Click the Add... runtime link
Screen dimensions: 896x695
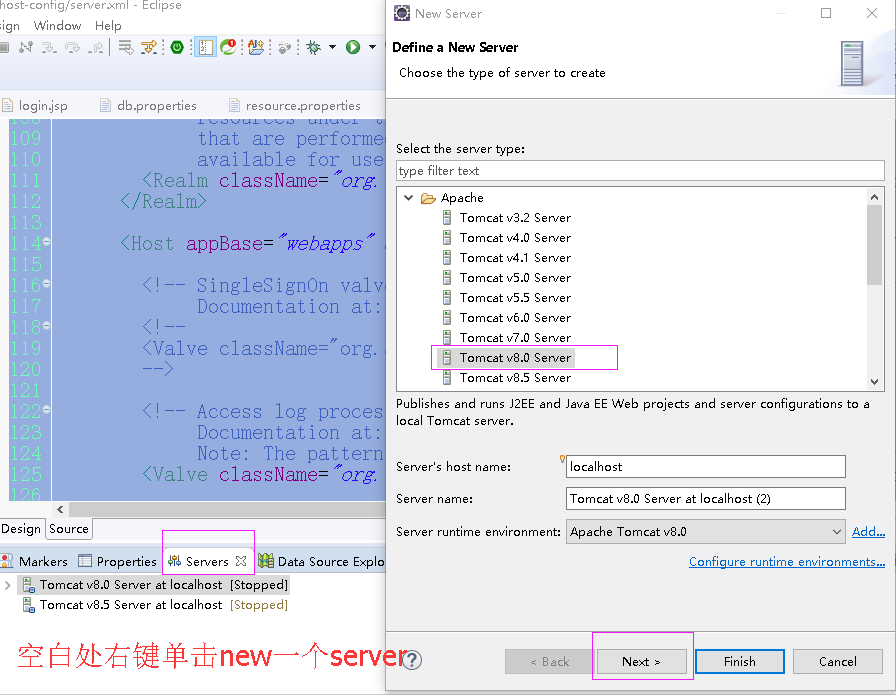868,532
